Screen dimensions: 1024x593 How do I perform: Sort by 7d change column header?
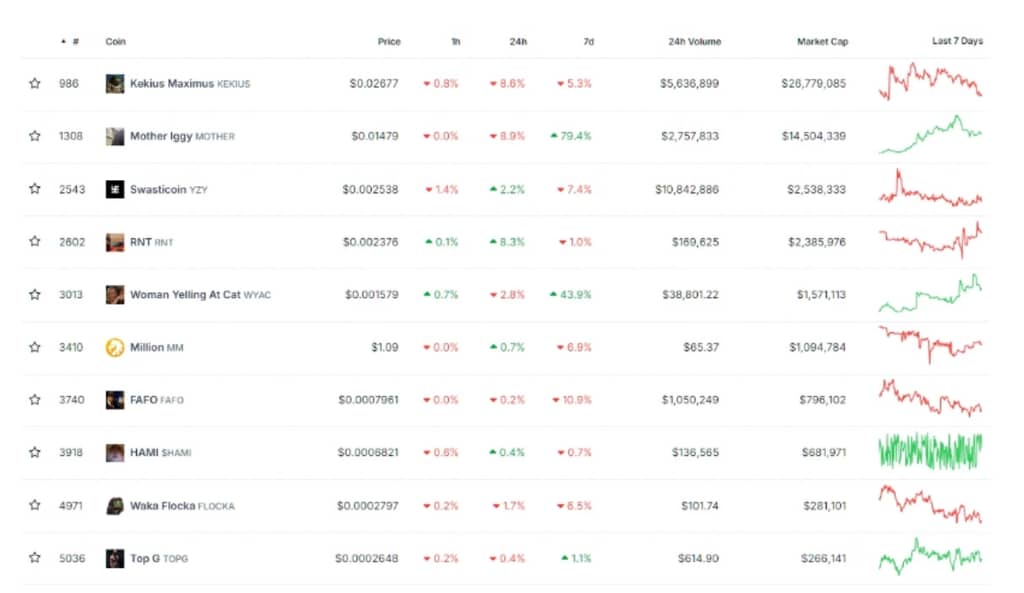(x=588, y=42)
